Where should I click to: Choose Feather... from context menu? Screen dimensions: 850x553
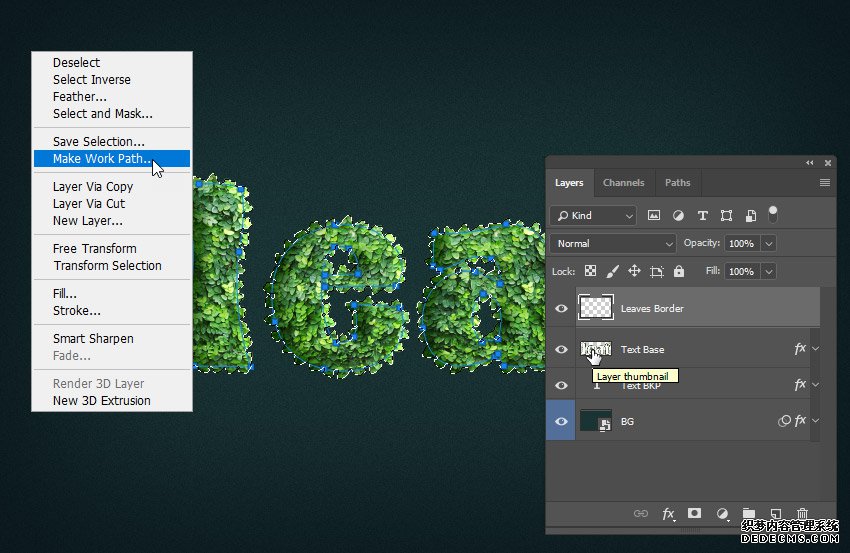pyautogui.click(x=112, y=97)
